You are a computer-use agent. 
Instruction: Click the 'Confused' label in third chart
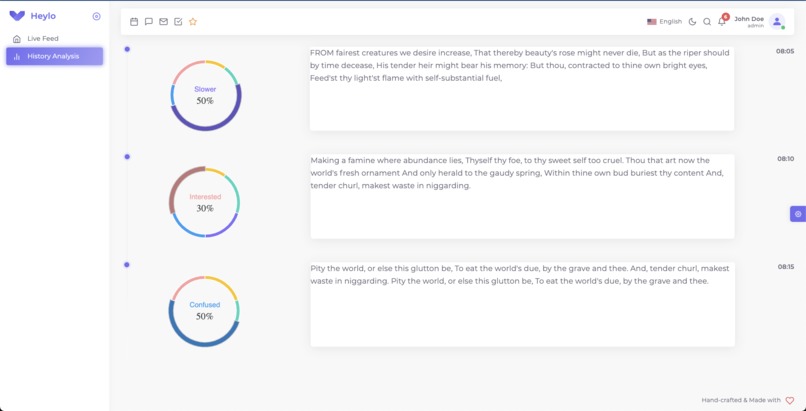coord(205,305)
